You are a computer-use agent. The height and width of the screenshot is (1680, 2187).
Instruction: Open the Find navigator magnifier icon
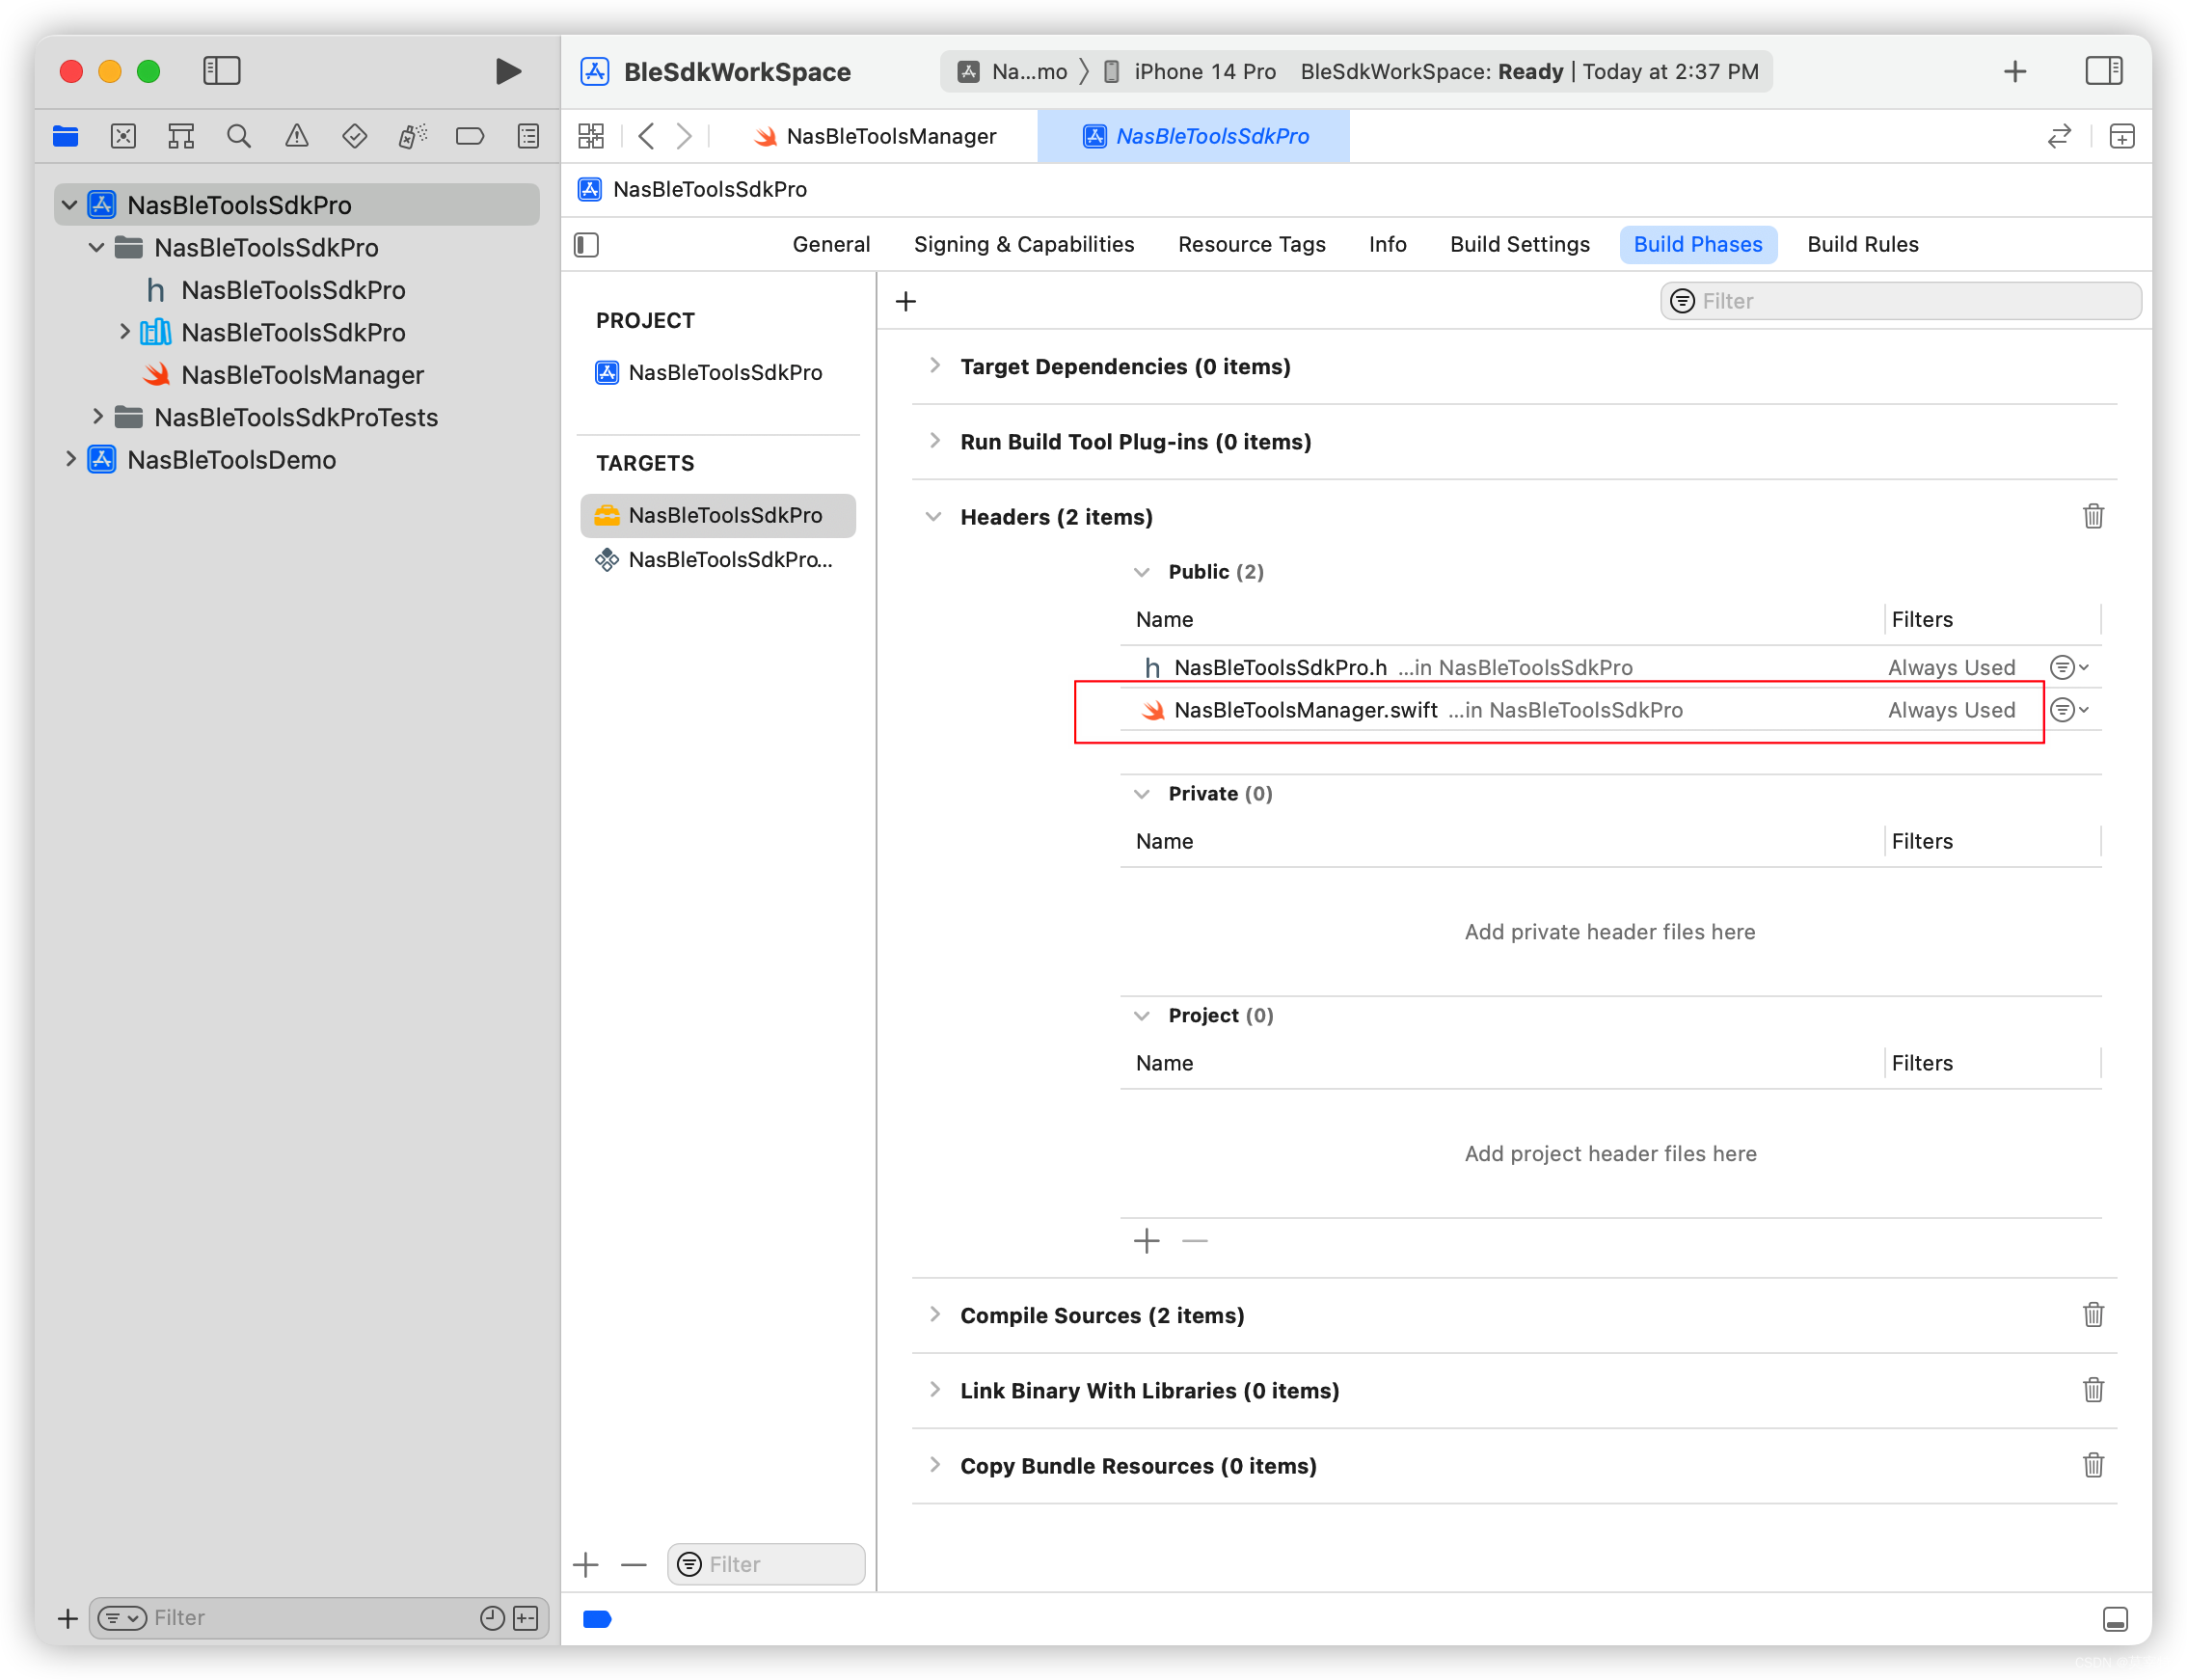(x=238, y=136)
